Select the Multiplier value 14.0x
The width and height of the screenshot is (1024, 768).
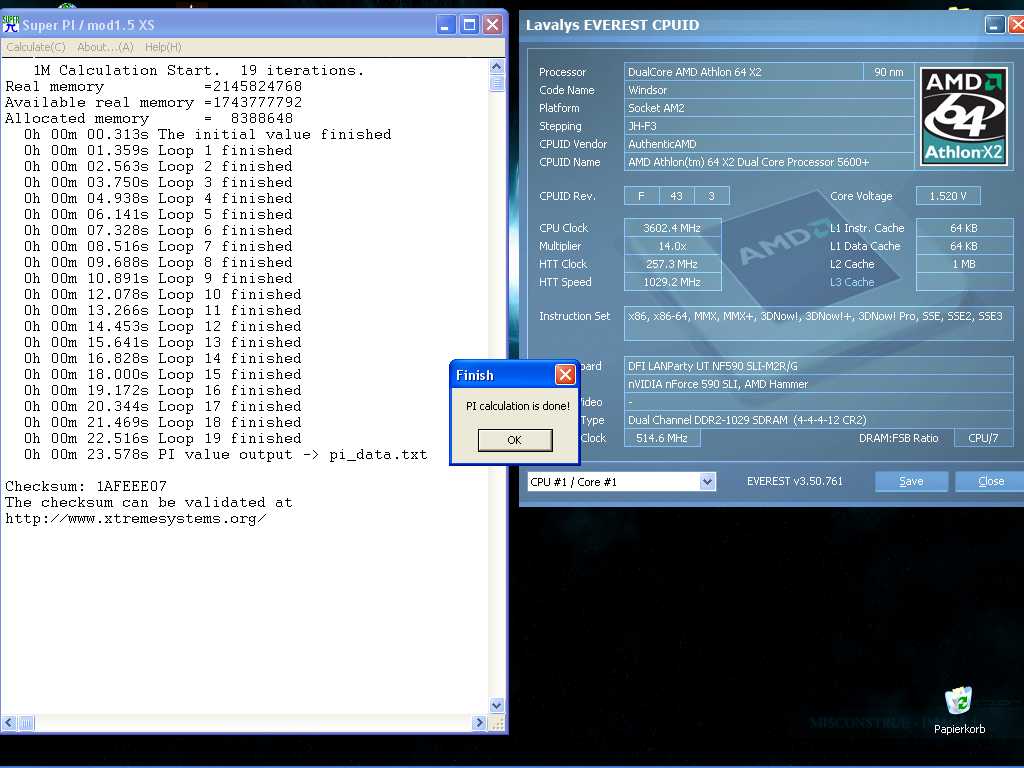pyautogui.click(x=673, y=246)
